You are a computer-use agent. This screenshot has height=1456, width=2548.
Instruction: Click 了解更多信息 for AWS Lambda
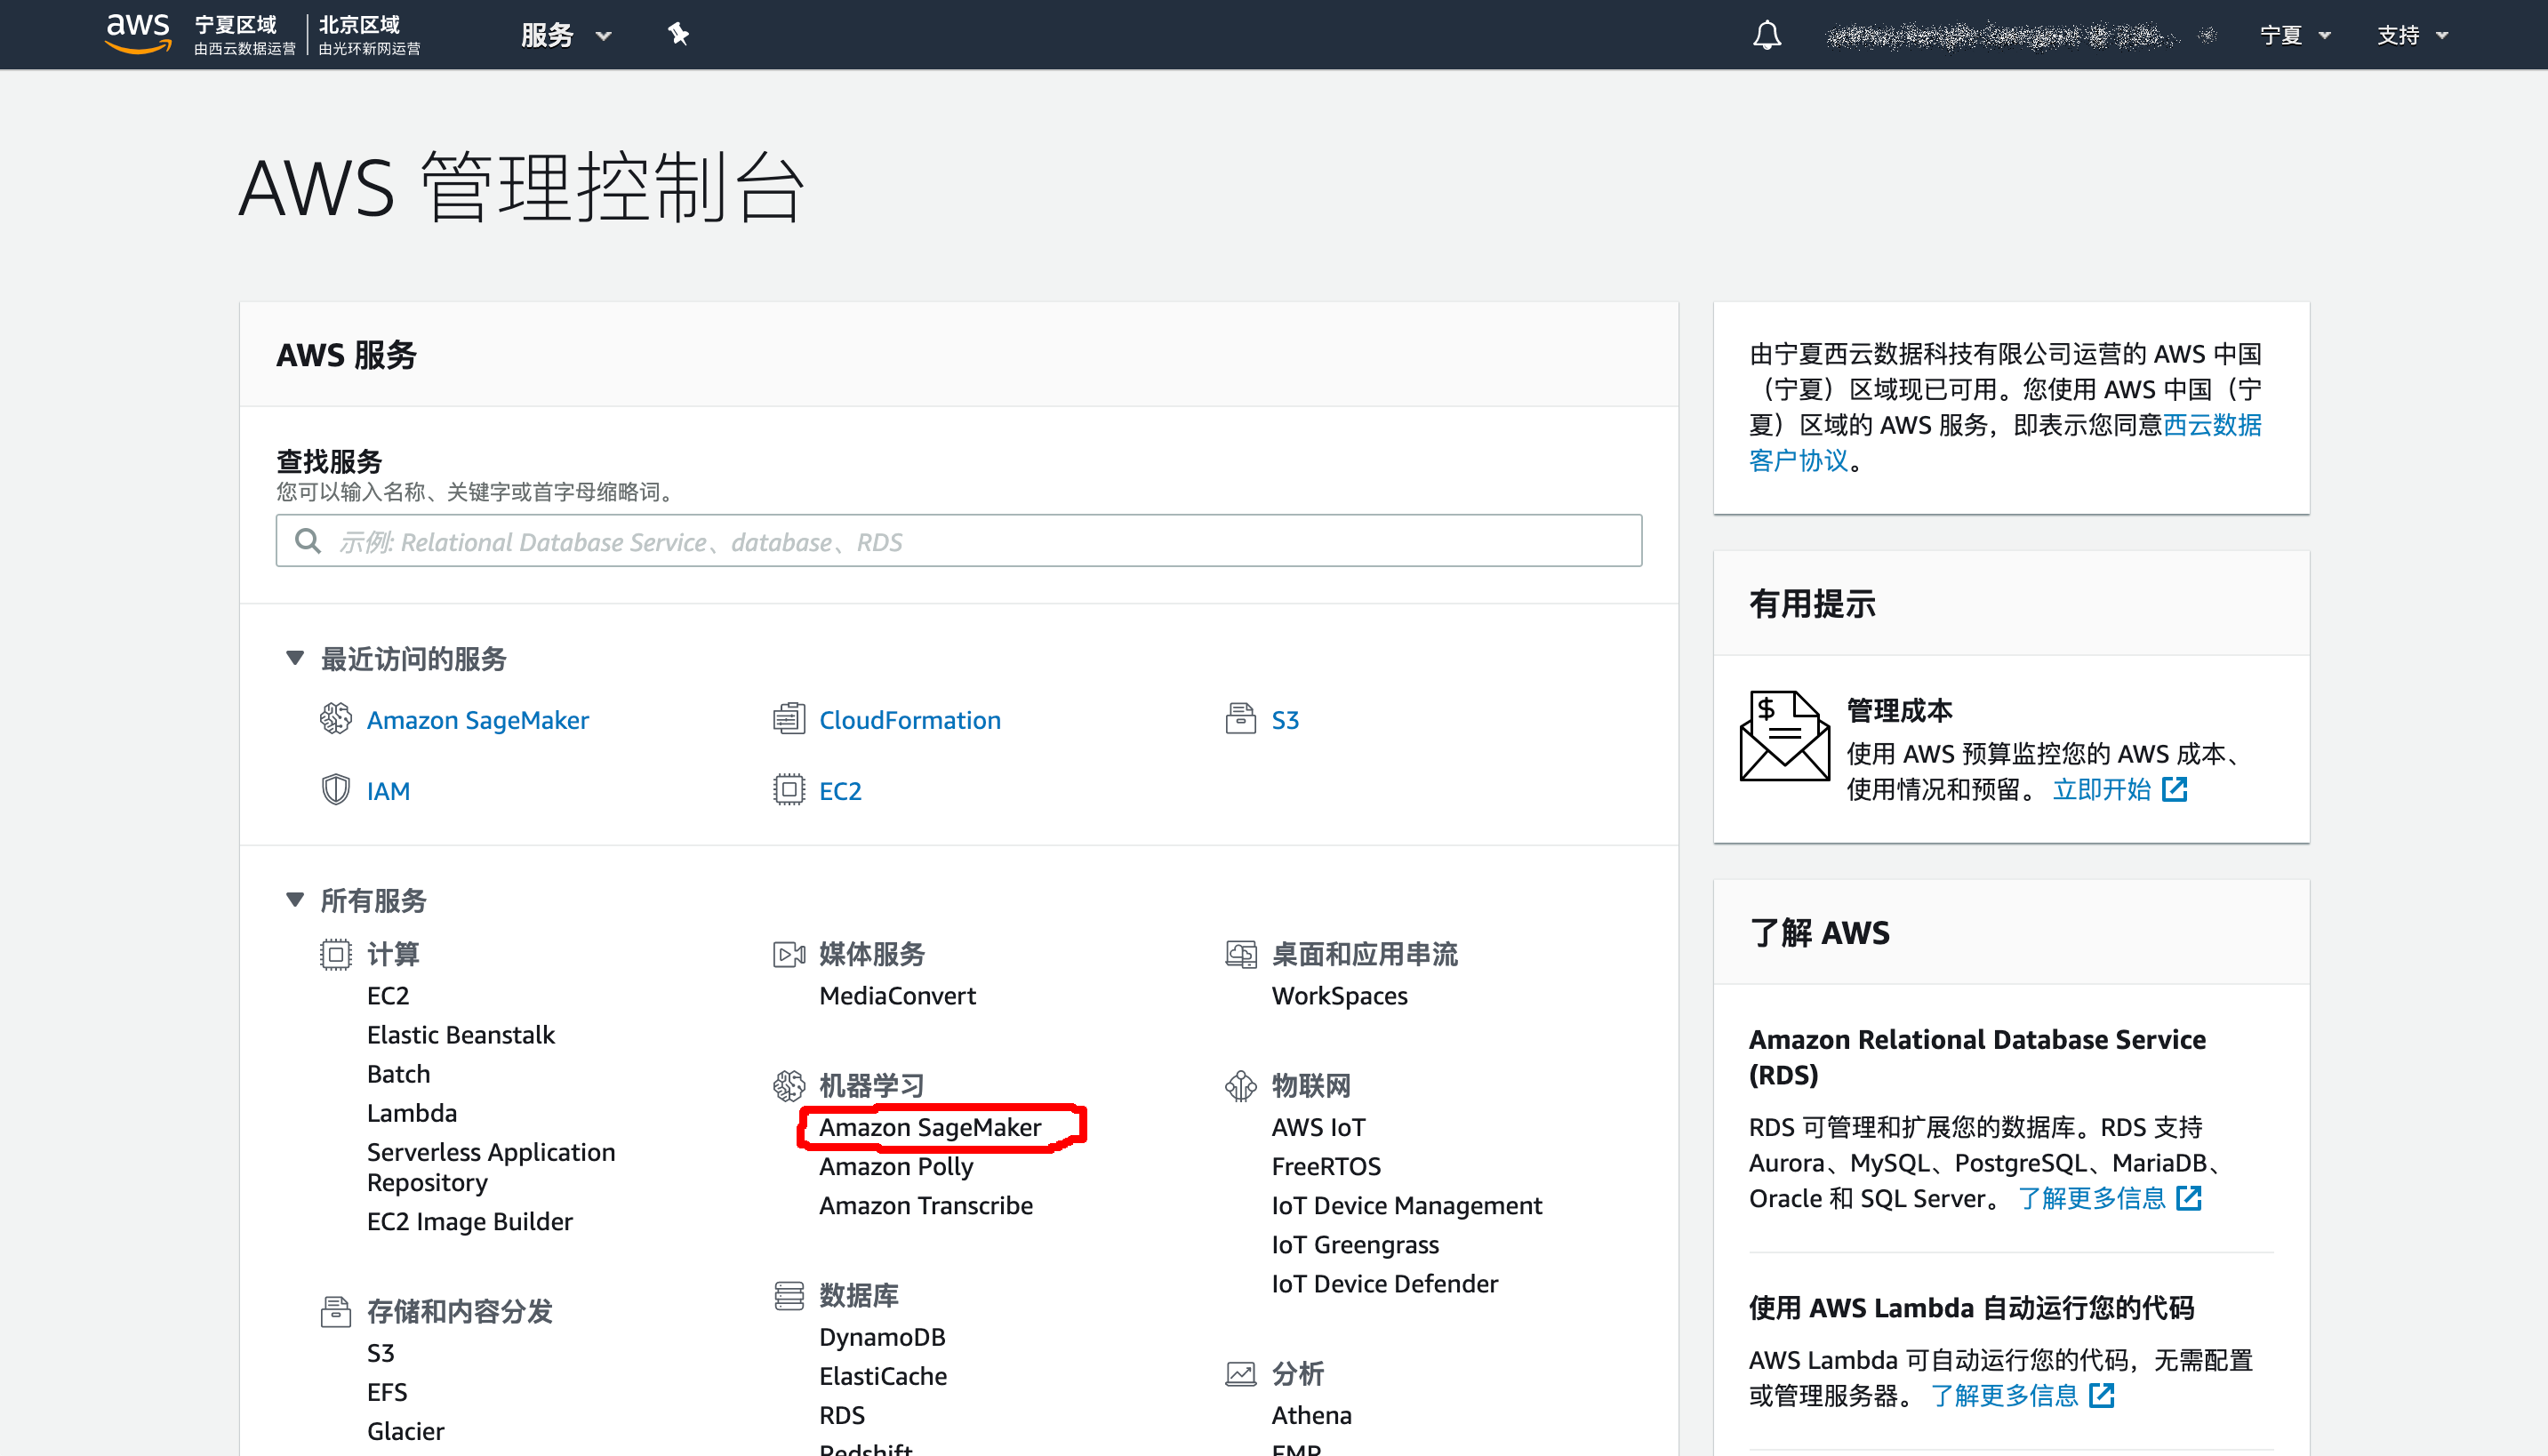[x=2004, y=1396]
